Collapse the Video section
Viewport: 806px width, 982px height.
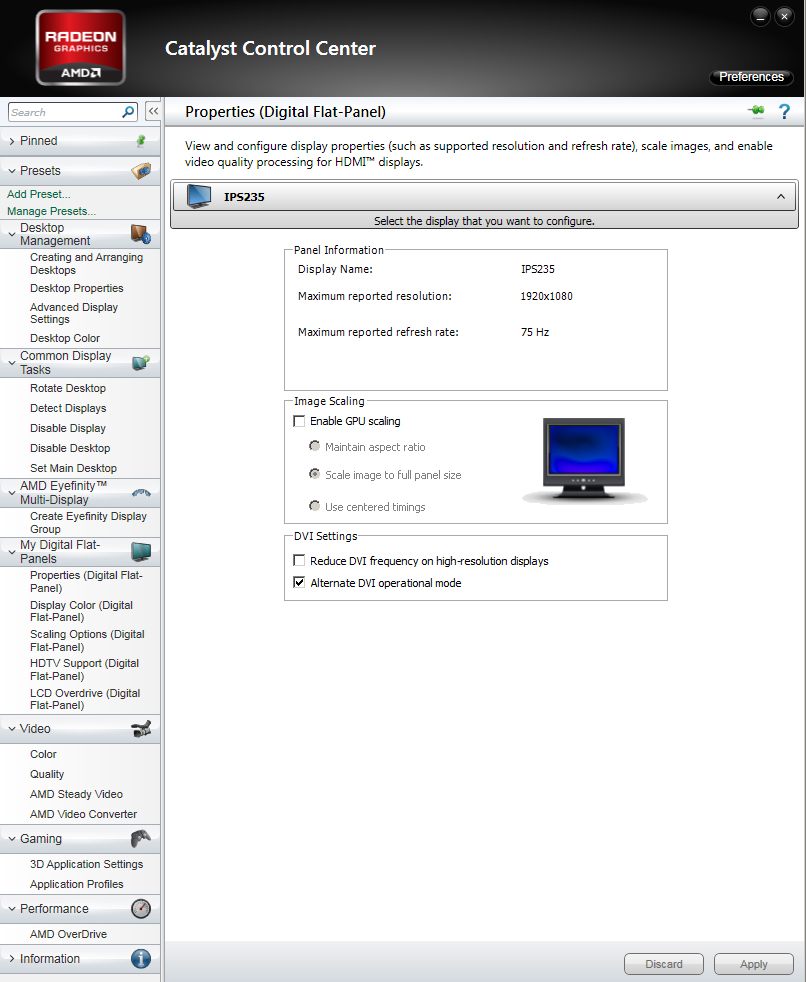click(12, 729)
